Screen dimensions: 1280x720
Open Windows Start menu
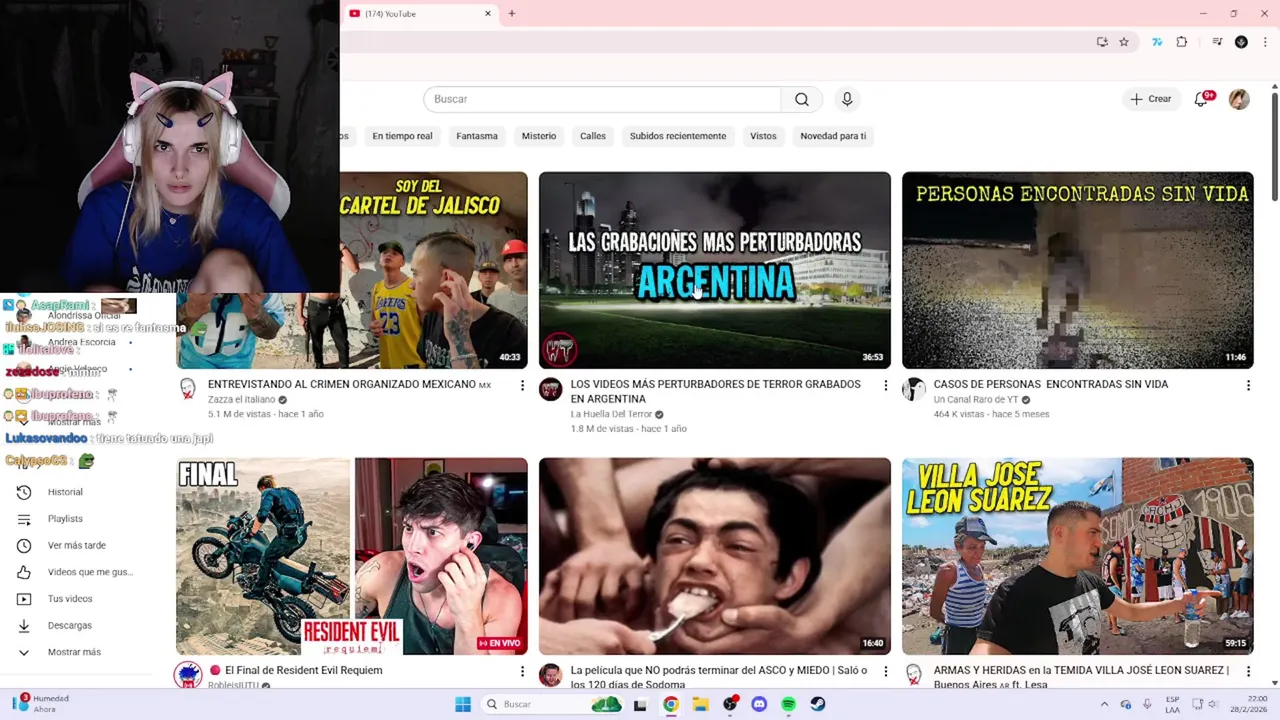click(x=463, y=704)
